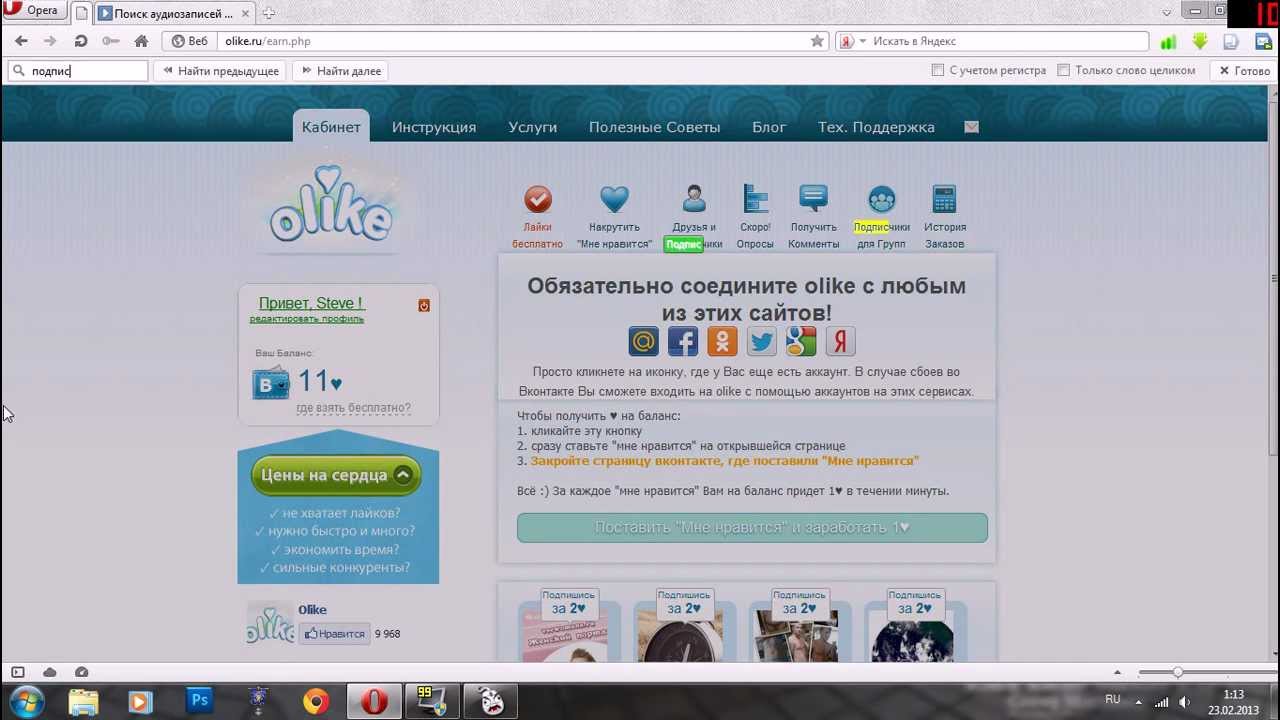Open Windows Start button

point(26,701)
